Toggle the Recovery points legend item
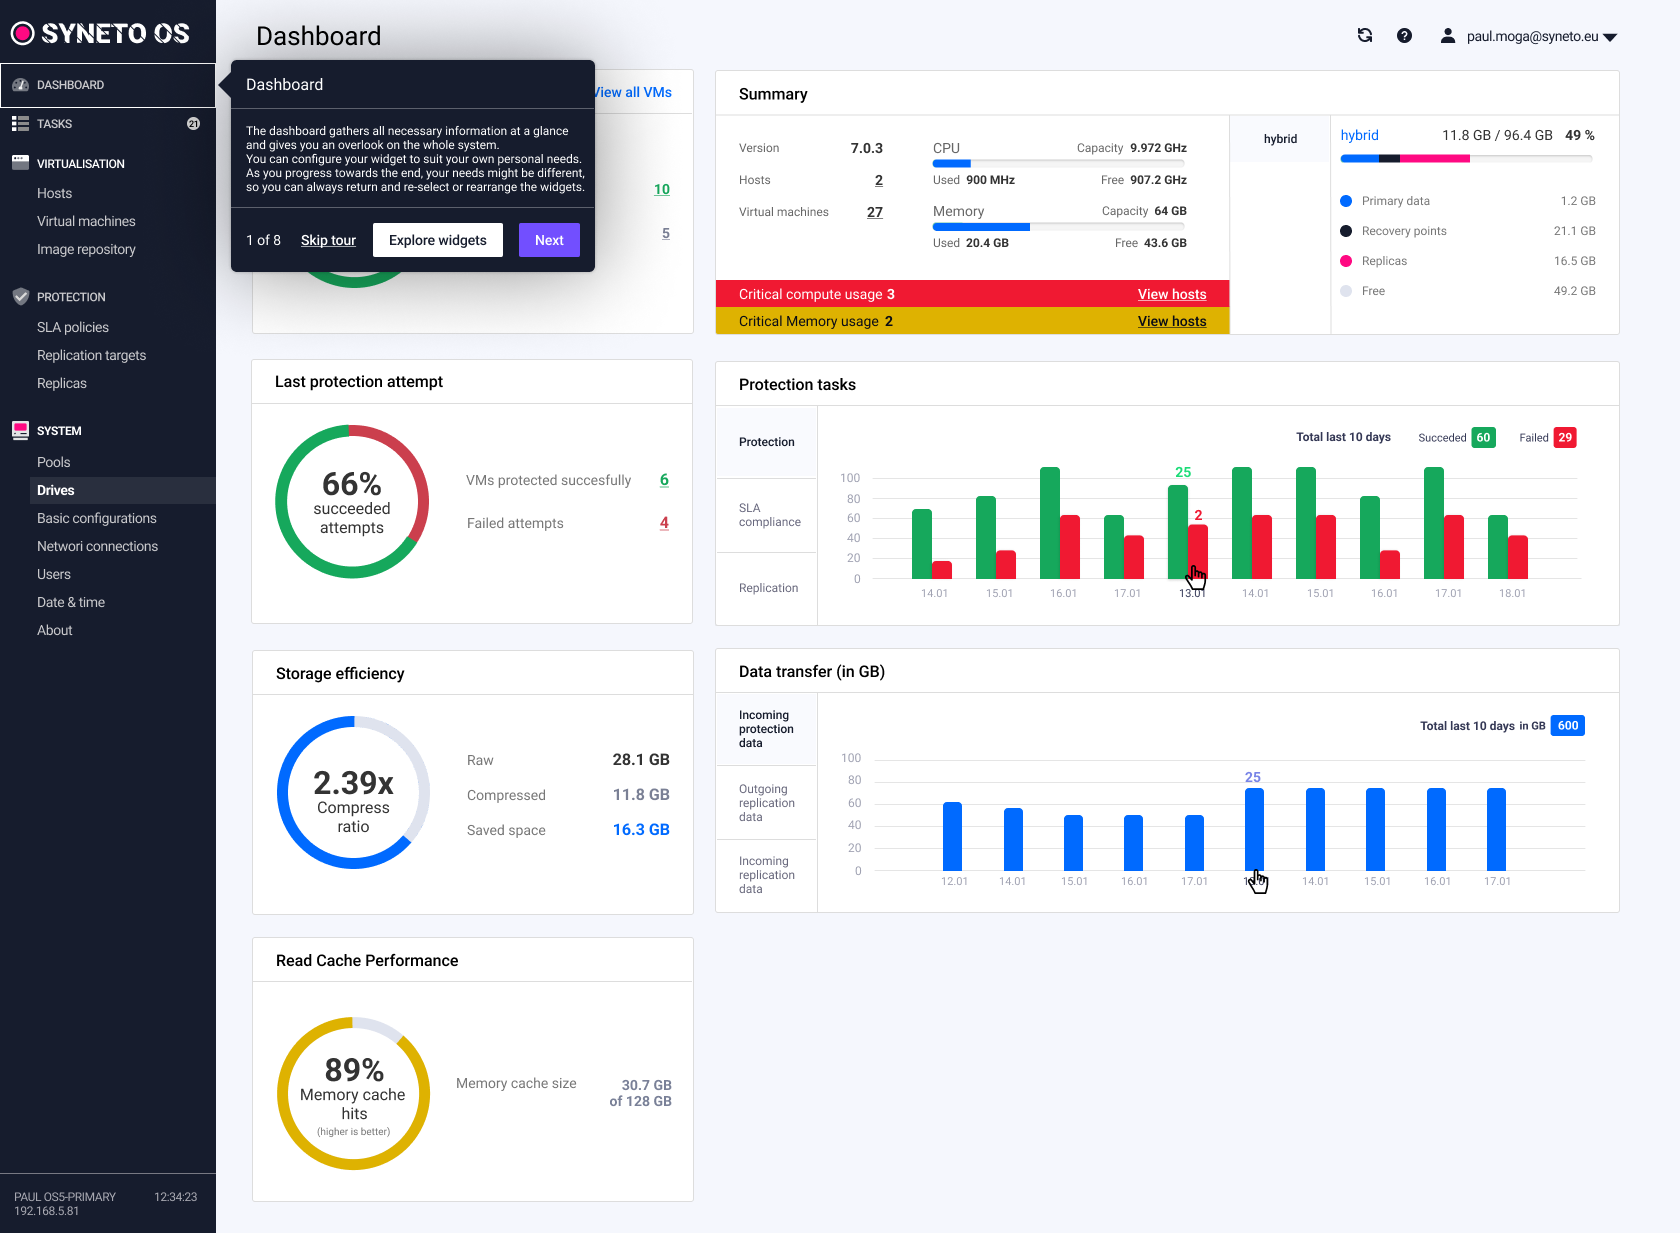The width and height of the screenshot is (1680, 1233). coord(1403,231)
